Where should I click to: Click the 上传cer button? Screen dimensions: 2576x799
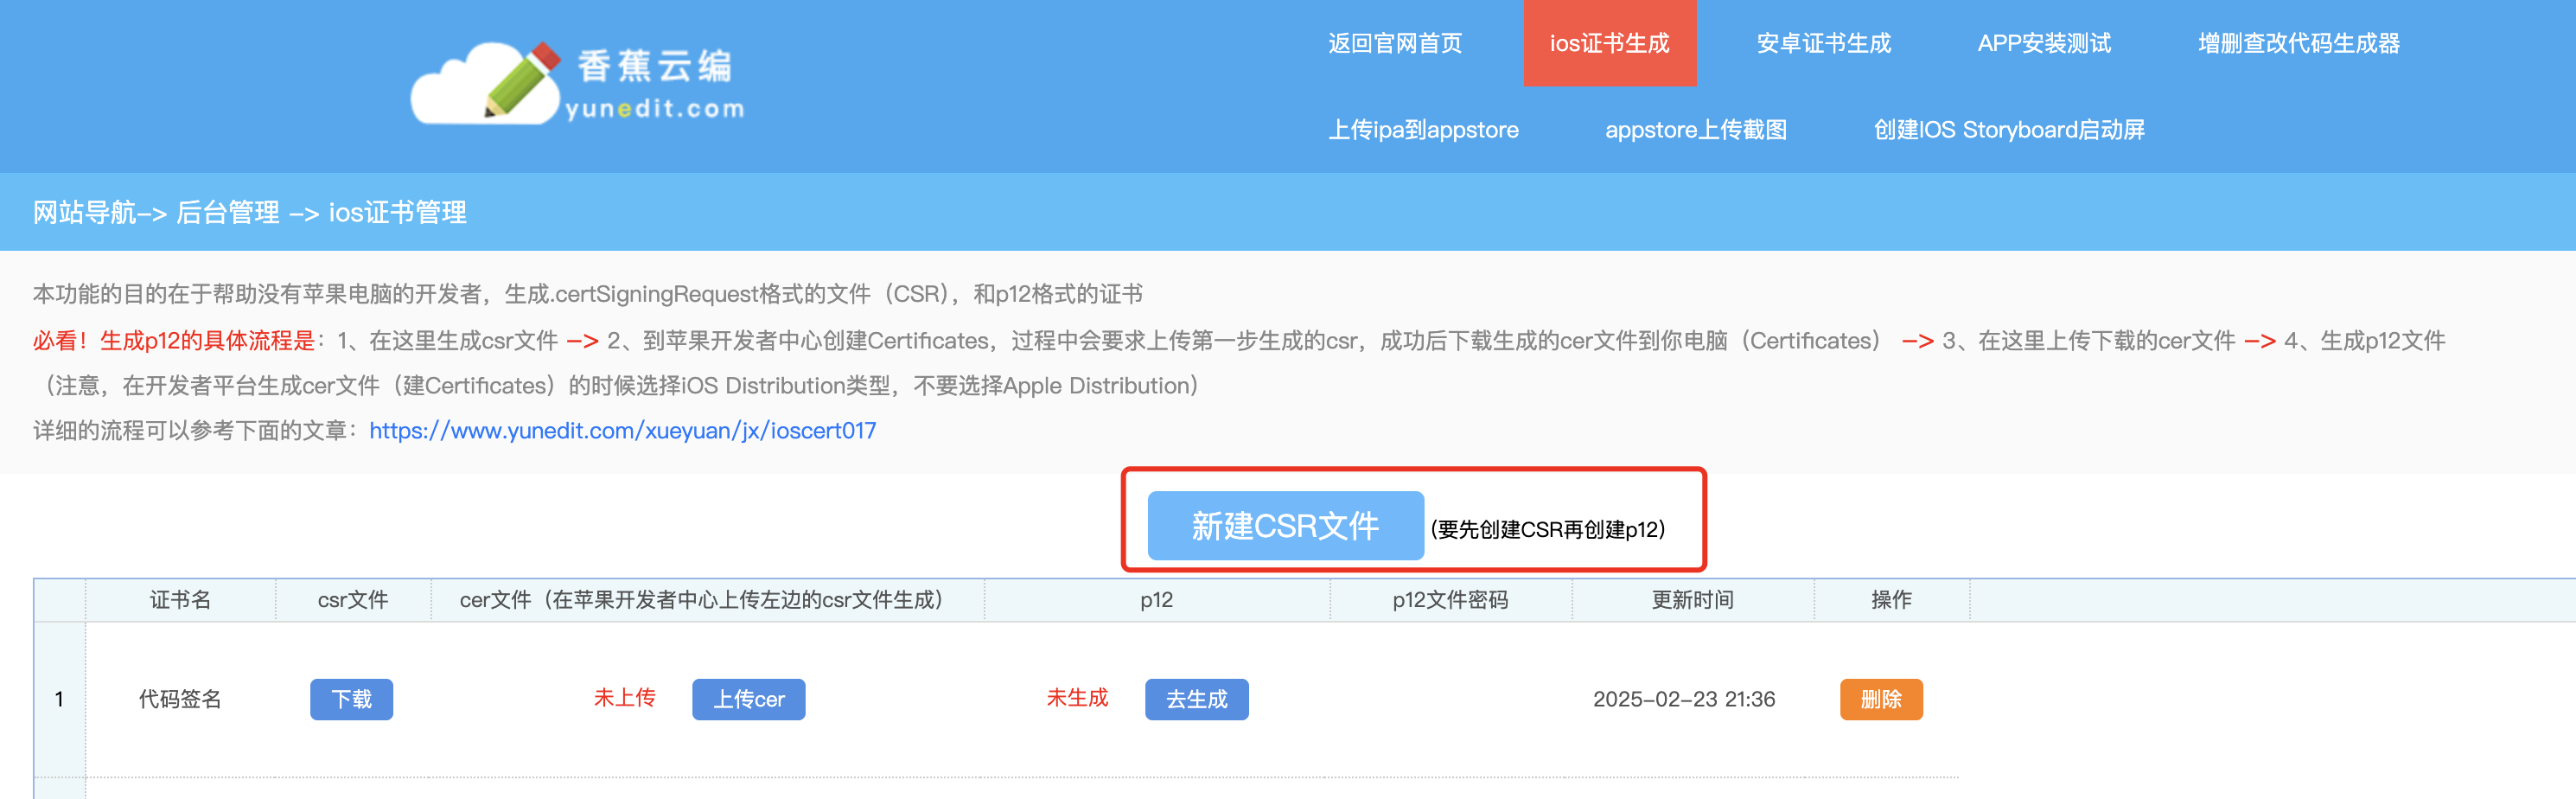pos(748,699)
